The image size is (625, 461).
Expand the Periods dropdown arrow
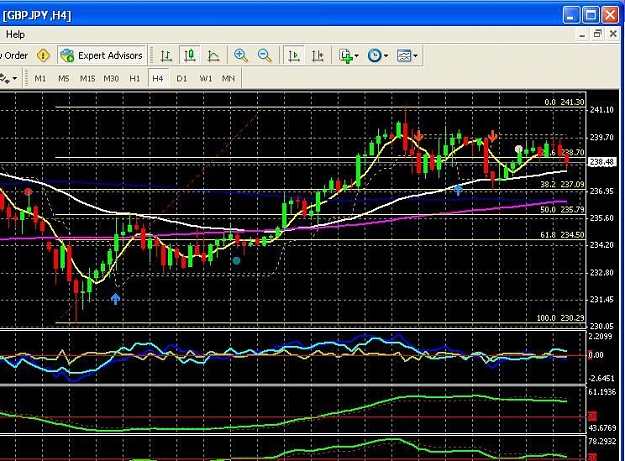tap(386, 56)
